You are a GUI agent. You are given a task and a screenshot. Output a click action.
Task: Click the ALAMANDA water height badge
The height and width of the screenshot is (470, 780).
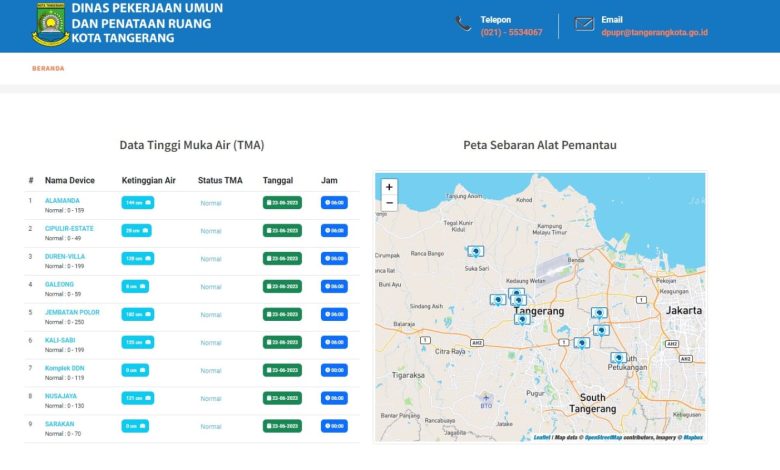pyautogui.click(x=137, y=203)
